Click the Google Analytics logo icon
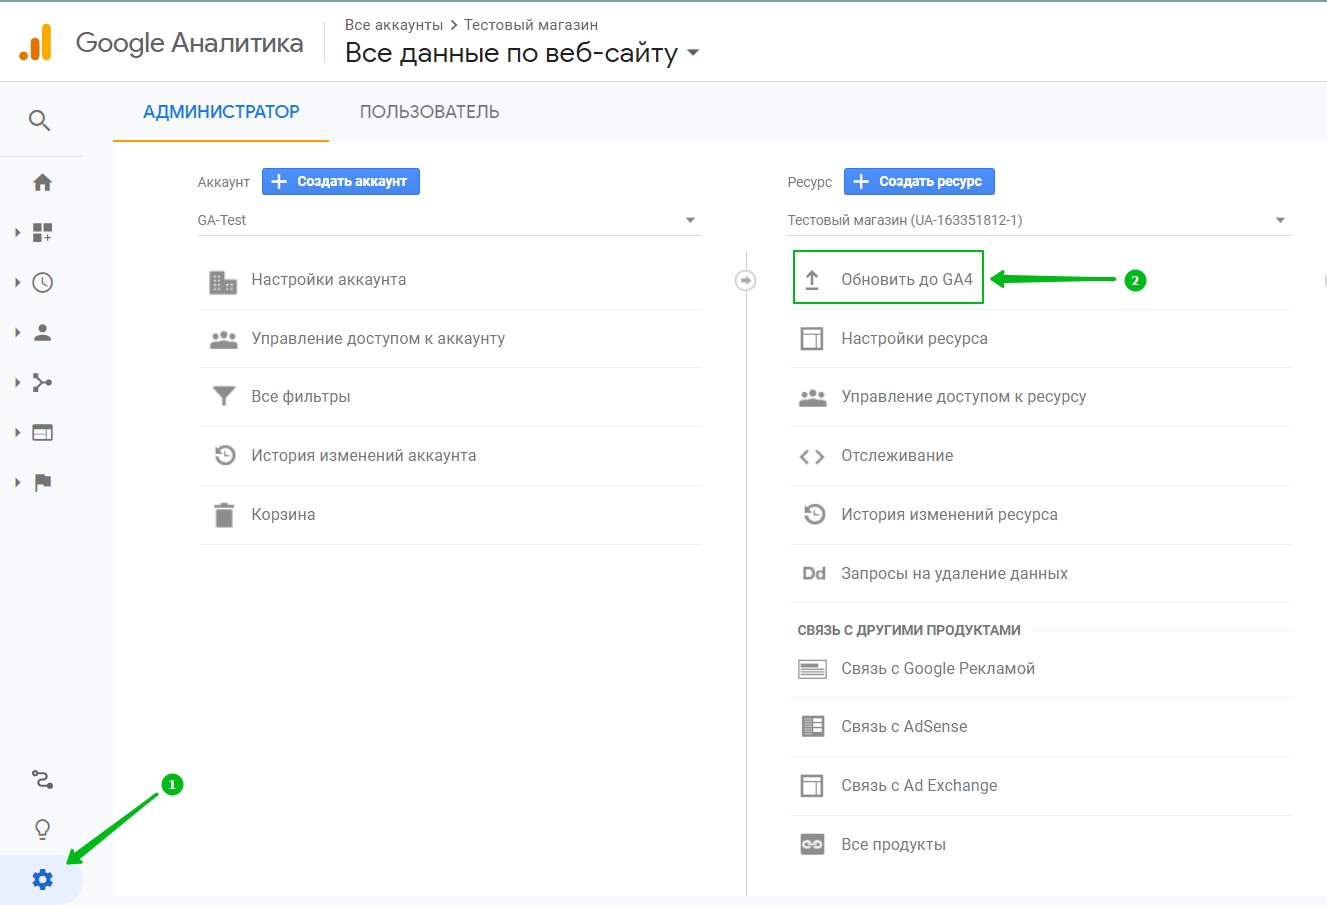 coord(36,43)
